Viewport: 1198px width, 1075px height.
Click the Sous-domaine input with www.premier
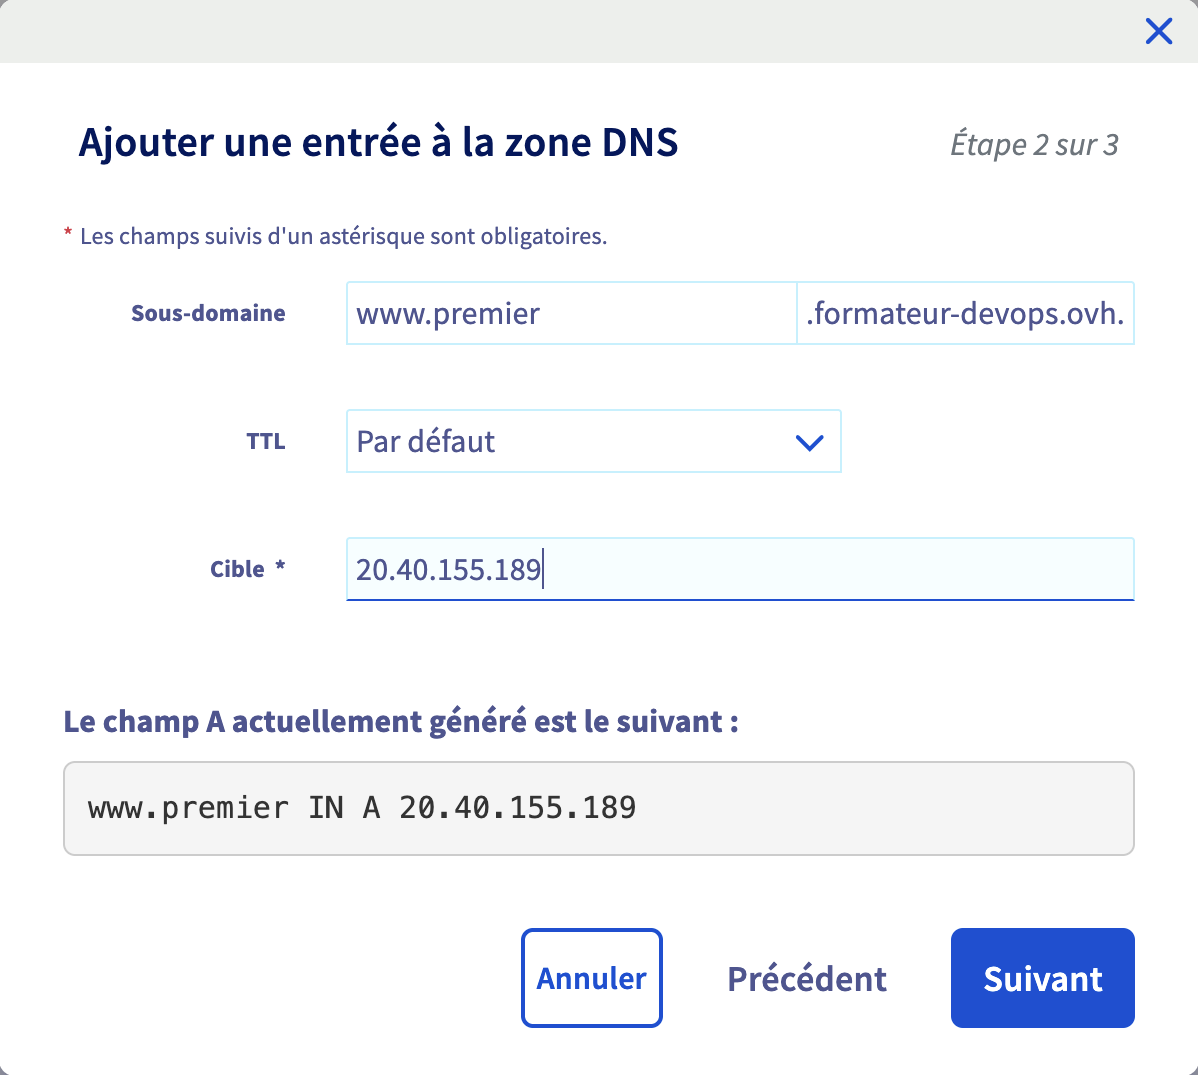click(x=570, y=314)
